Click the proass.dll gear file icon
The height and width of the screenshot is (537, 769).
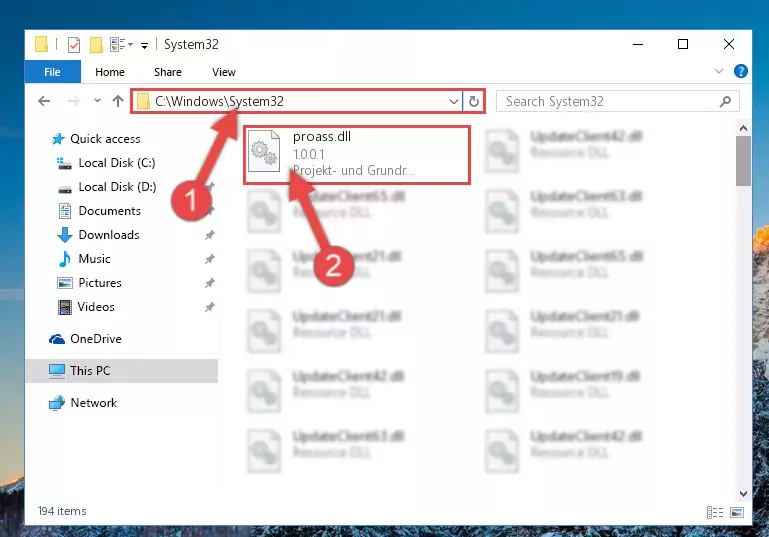coord(264,152)
